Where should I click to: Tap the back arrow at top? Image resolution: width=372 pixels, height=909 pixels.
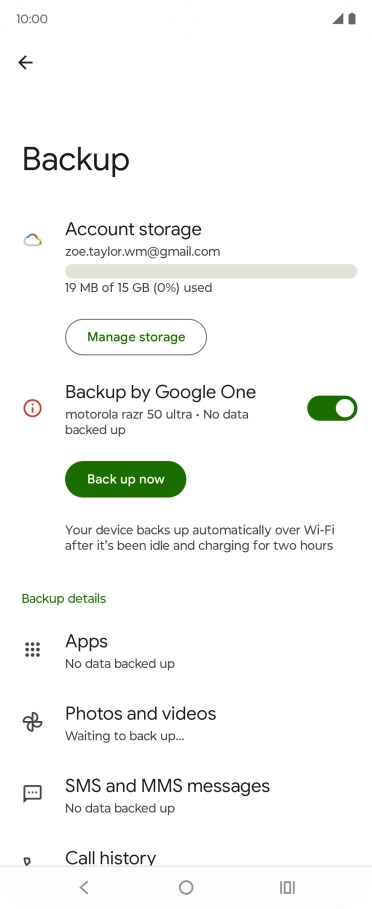(25, 63)
